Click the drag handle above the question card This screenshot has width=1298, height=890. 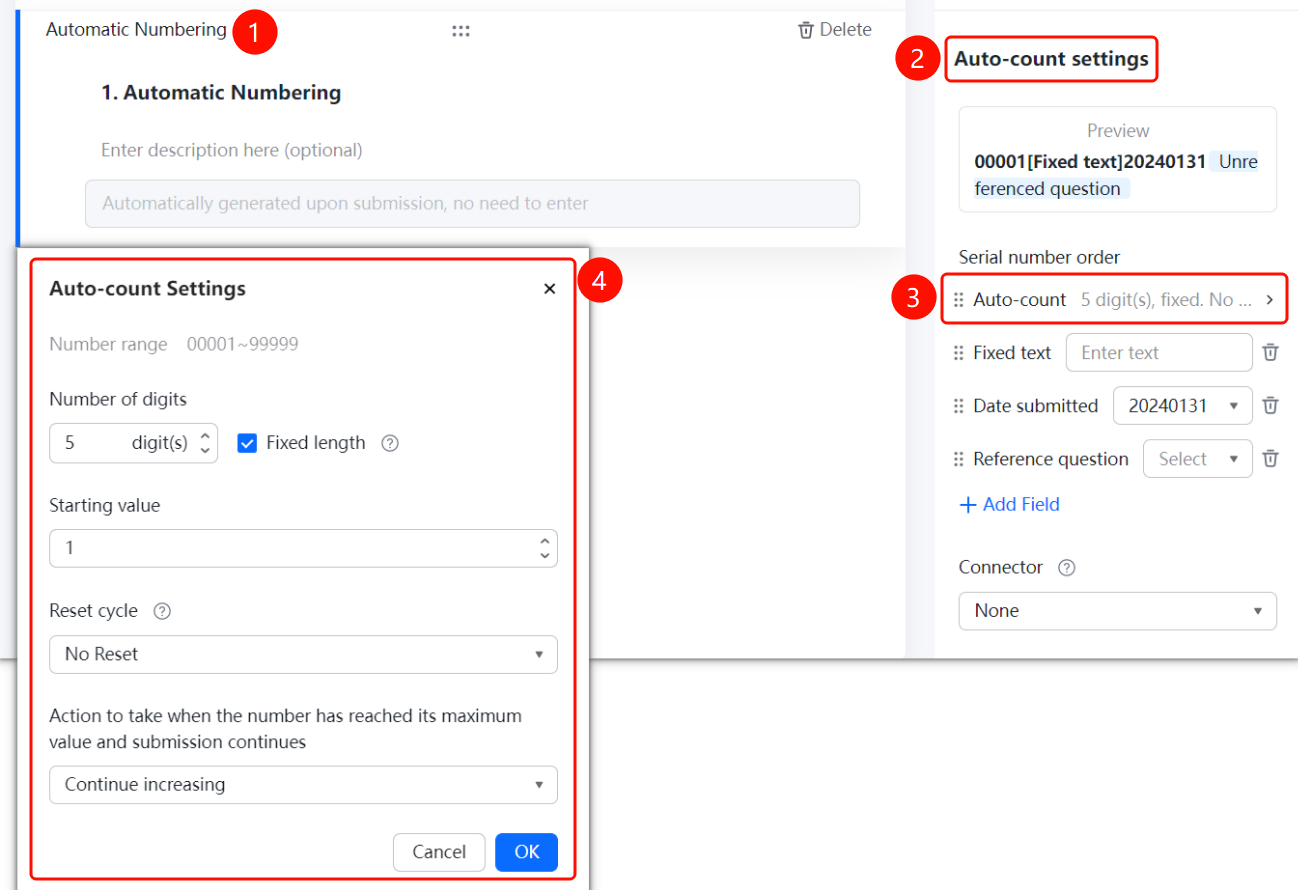tap(460, 31)
